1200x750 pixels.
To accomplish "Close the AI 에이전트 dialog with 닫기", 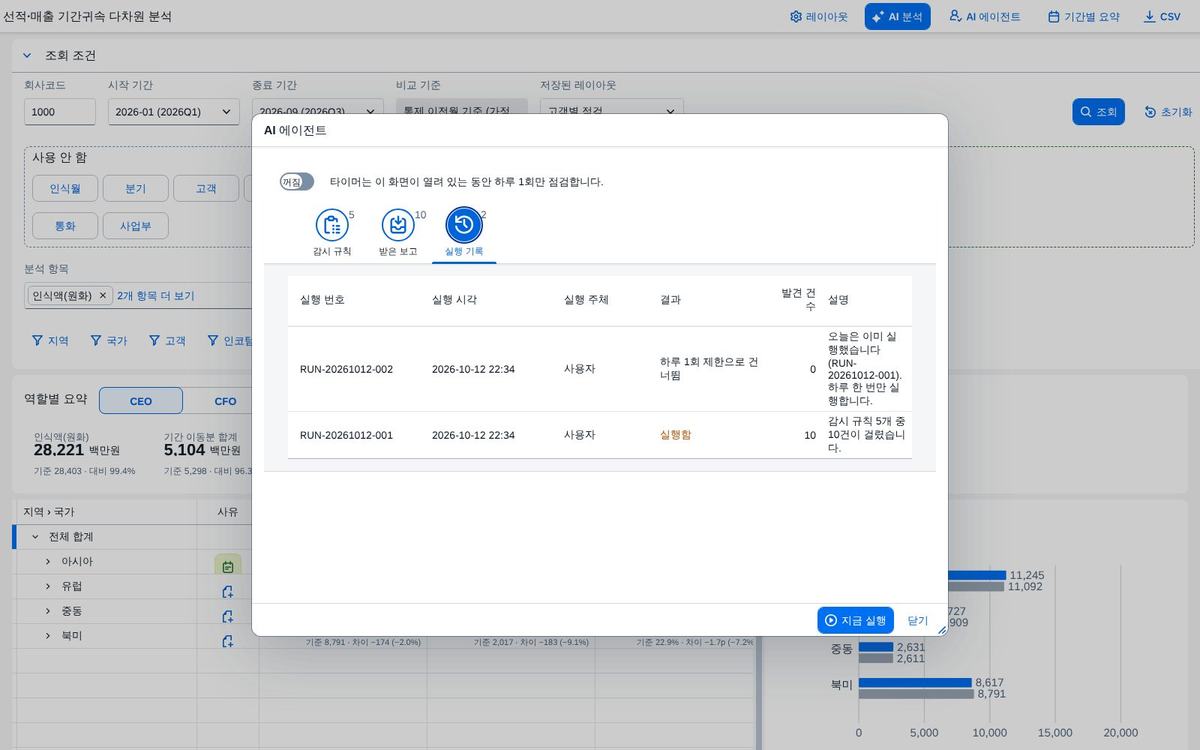I will [x=917, y=620].
